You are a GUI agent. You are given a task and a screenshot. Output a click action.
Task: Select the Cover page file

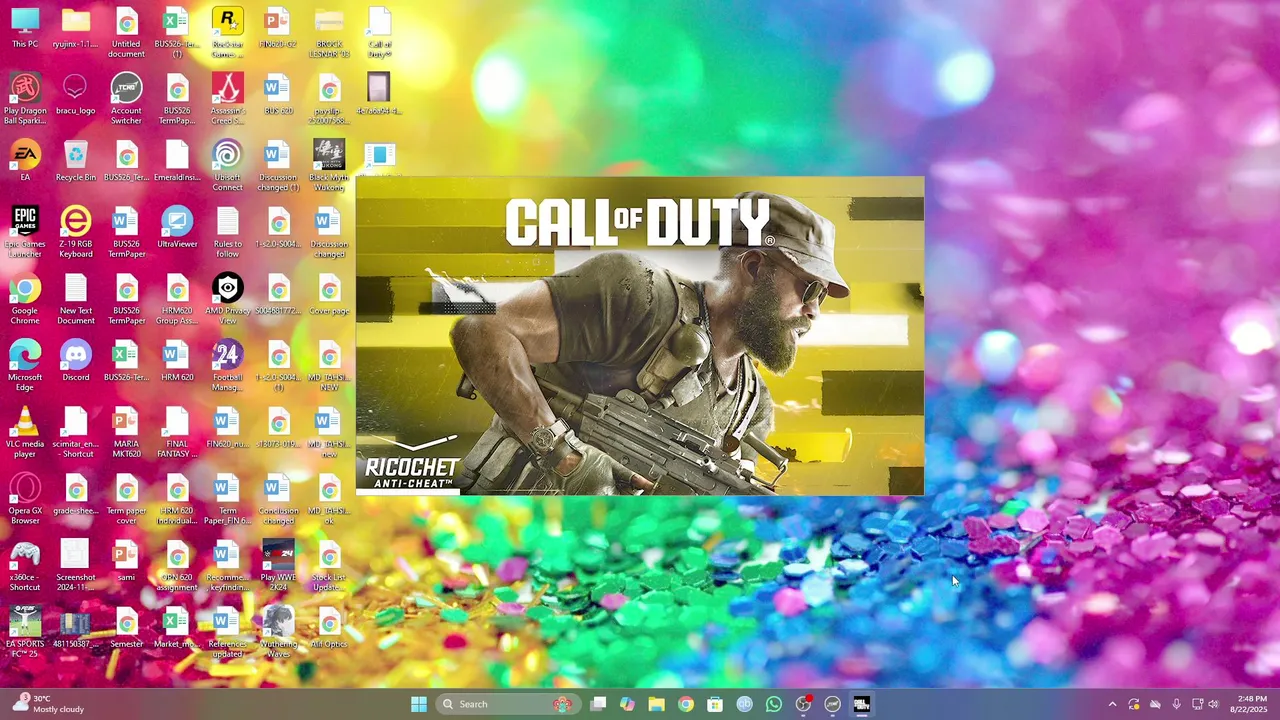[x=329, y=296]
